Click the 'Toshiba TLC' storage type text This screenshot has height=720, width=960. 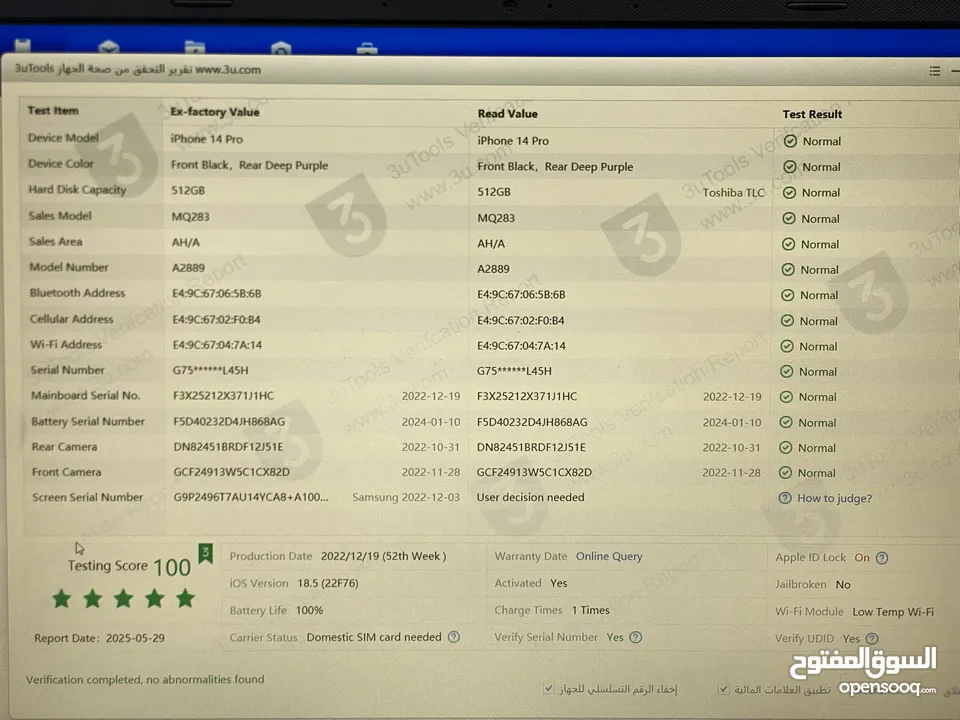pos(733,193)
